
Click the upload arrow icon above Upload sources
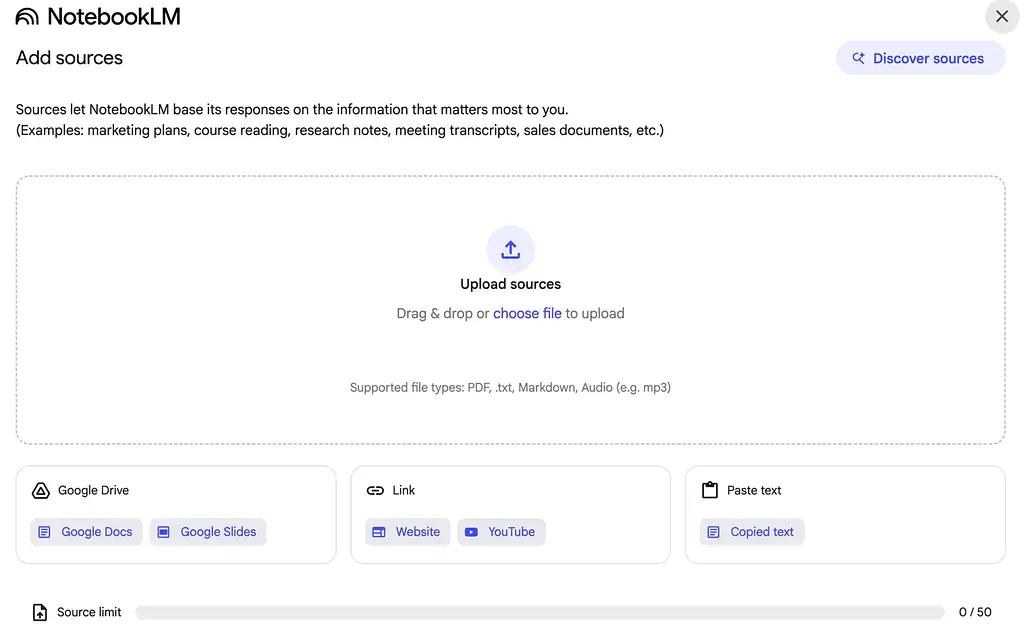(510, 249)
